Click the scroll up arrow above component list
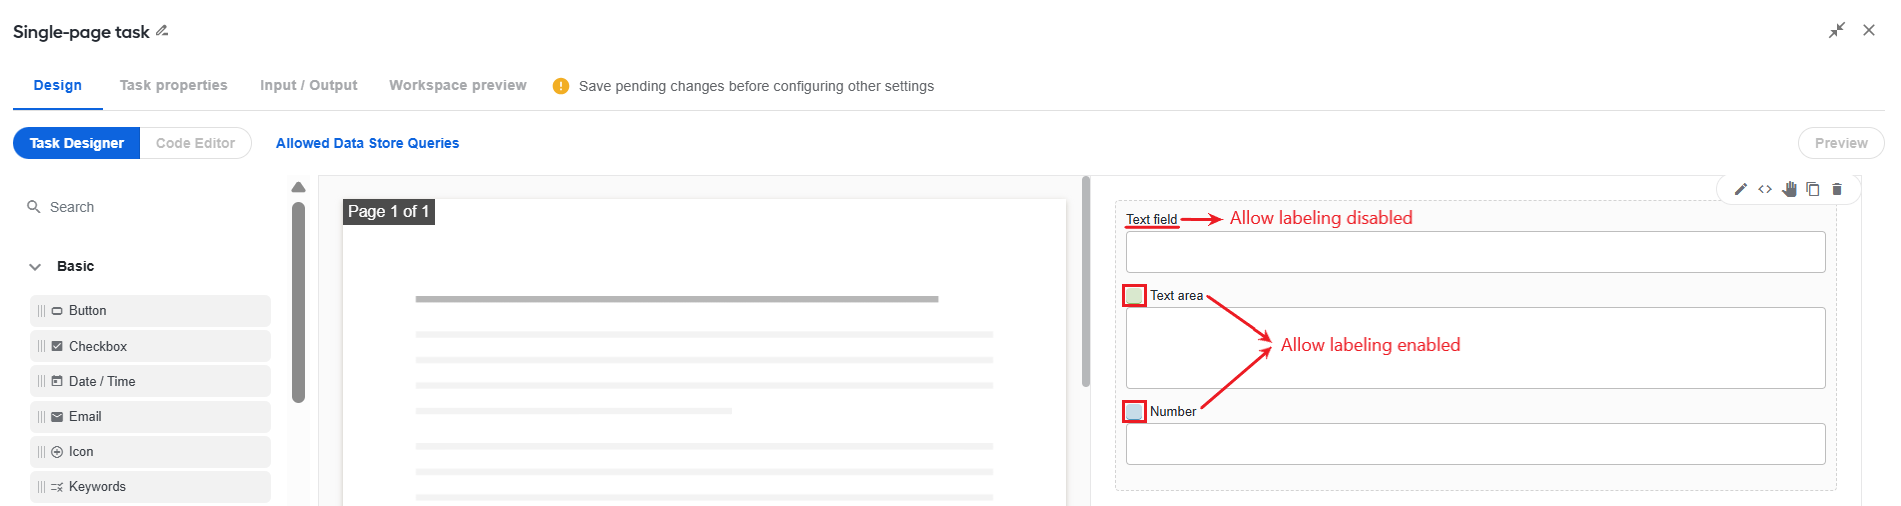The image size is (1901, 506). (x=298, y=187)
